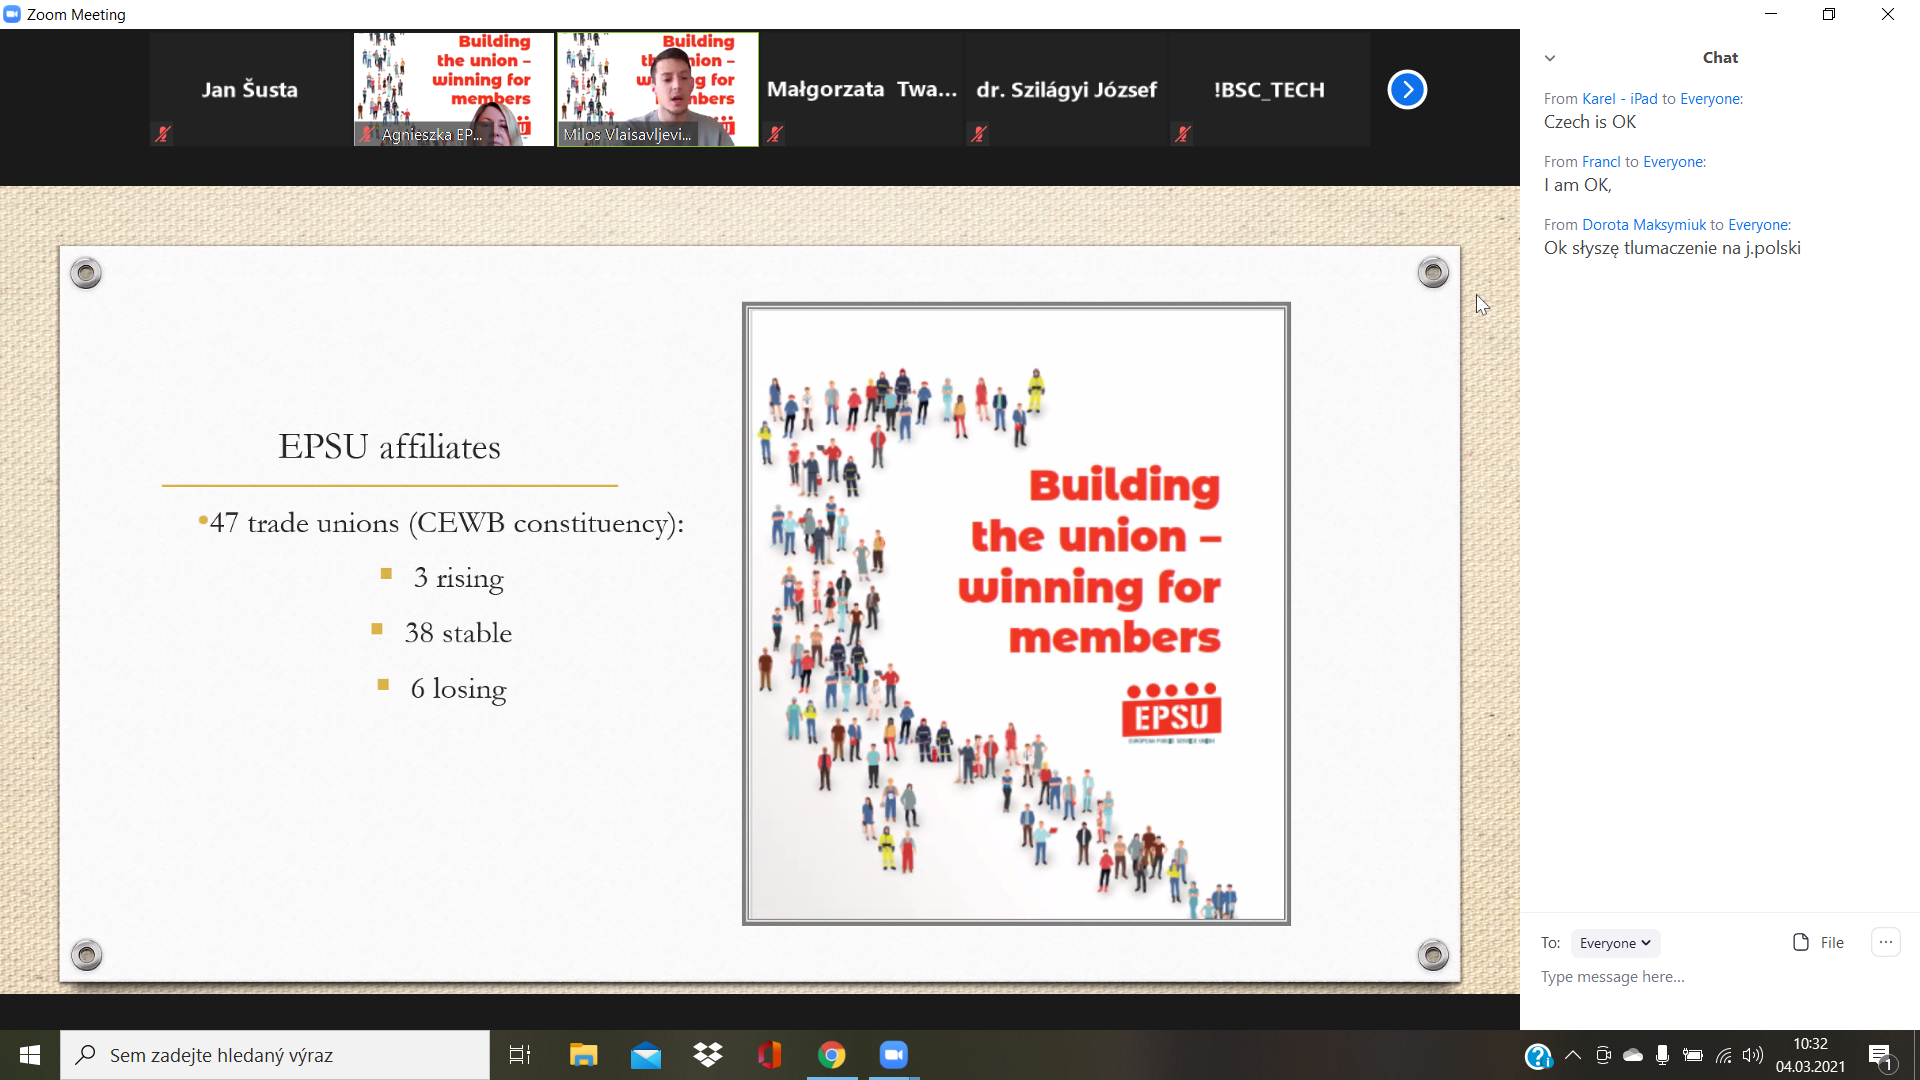Viewport: 1920px width, 1080px height.
Task: Open OneDrive cloud tray icon
Action: point(1633,1055)
